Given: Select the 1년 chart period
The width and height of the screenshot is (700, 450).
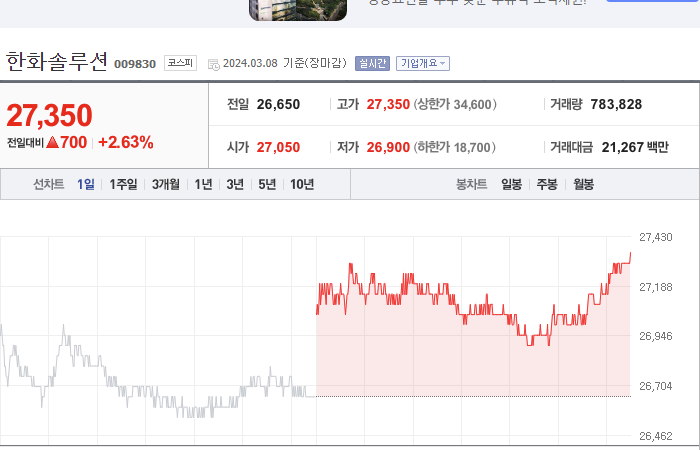Looking at the screenshot, I should point(203,184).
